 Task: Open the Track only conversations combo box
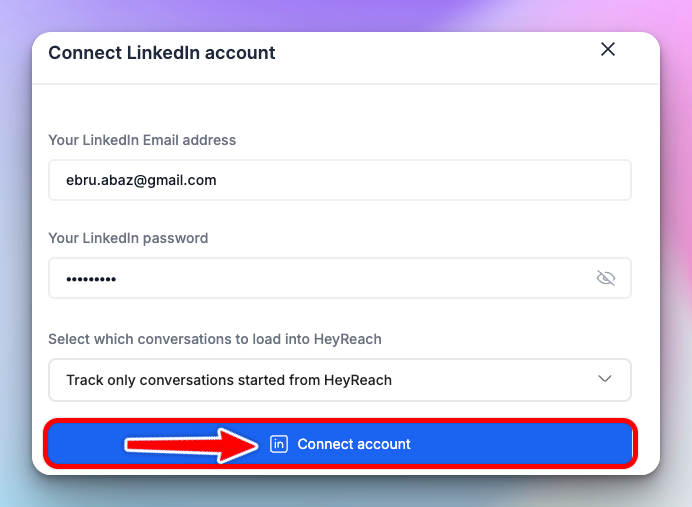(x=340, y=380)
